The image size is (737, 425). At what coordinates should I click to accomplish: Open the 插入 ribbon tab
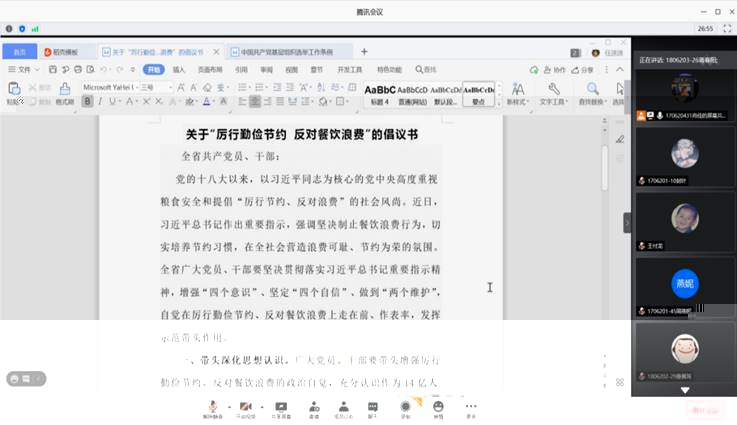click(179, 70)
